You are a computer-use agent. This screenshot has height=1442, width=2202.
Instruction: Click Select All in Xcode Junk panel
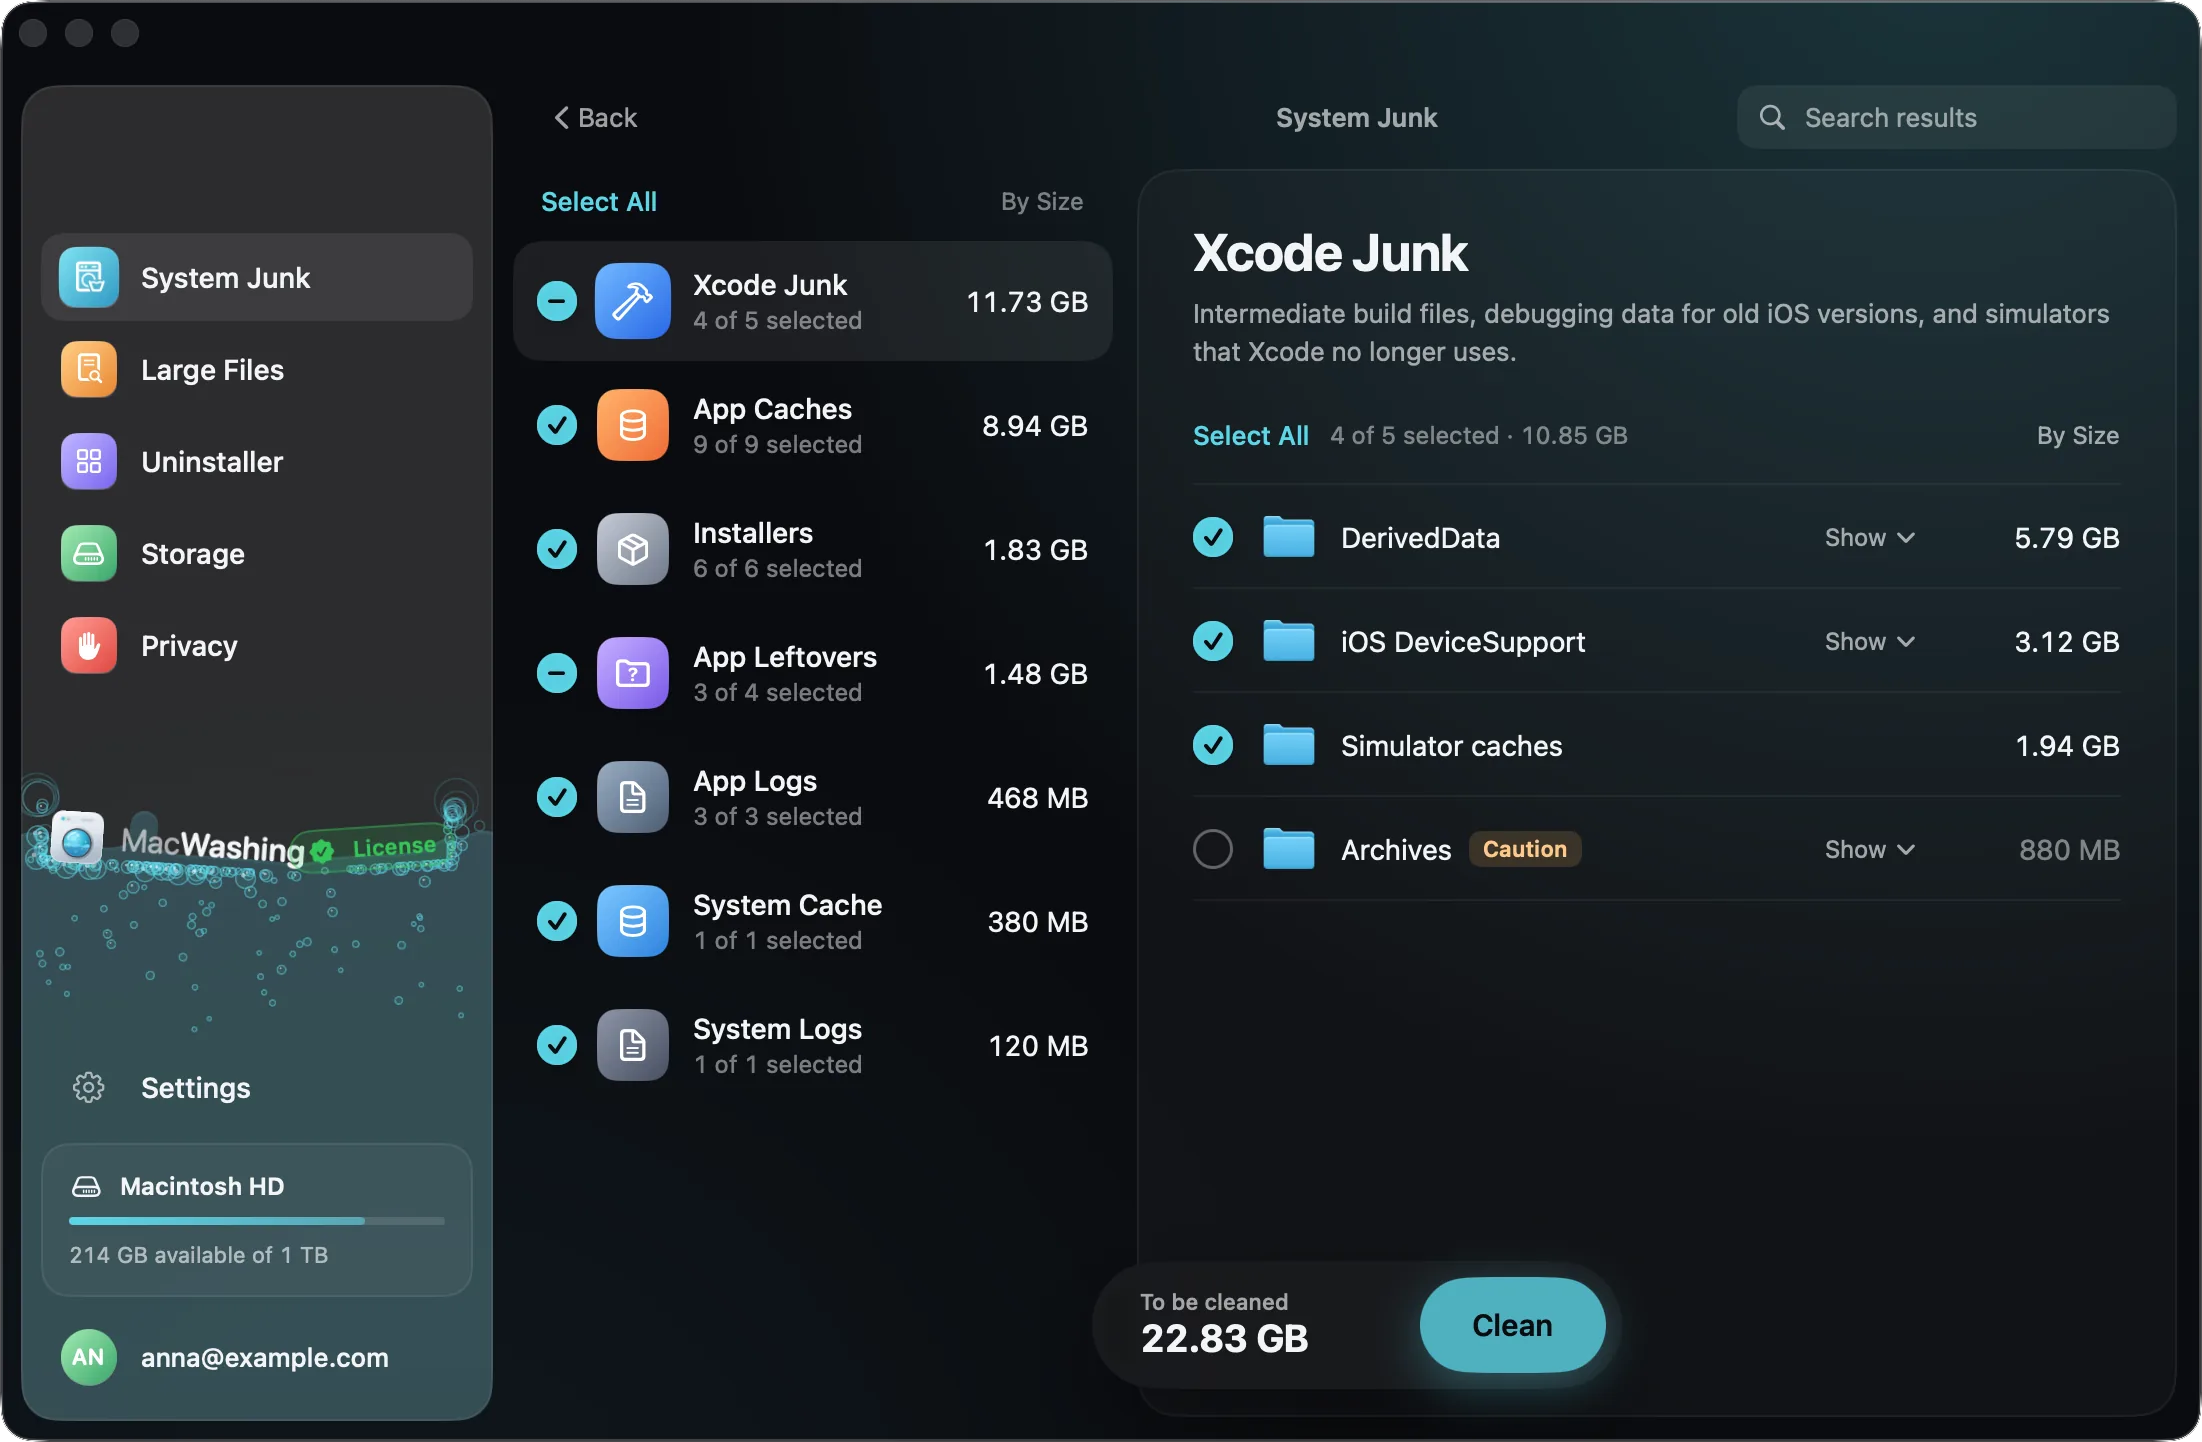(1251, 436)
